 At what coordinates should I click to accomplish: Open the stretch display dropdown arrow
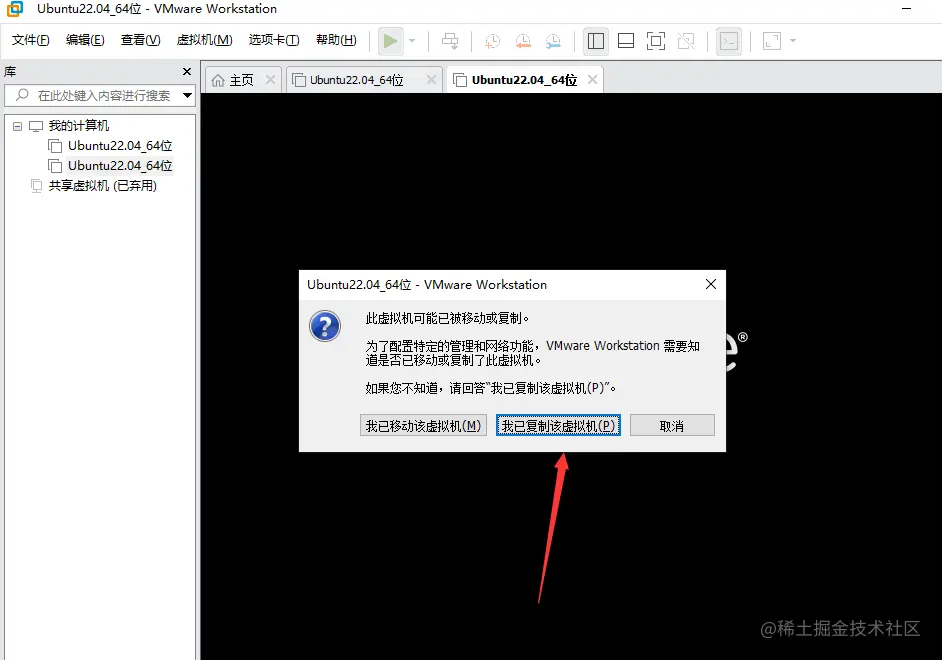coord(793,41)
